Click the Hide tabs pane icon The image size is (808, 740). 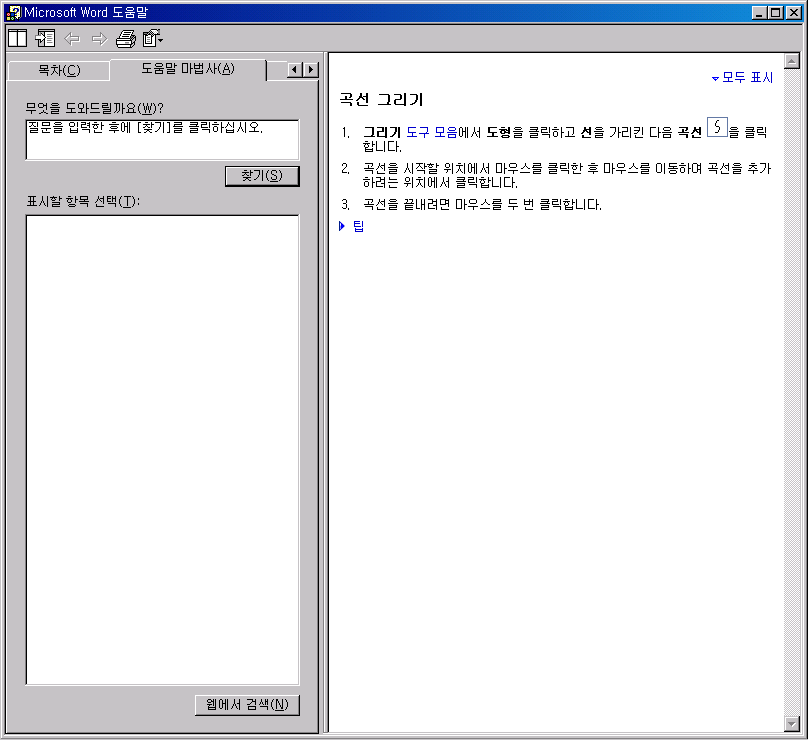click(x=45, y=39)
